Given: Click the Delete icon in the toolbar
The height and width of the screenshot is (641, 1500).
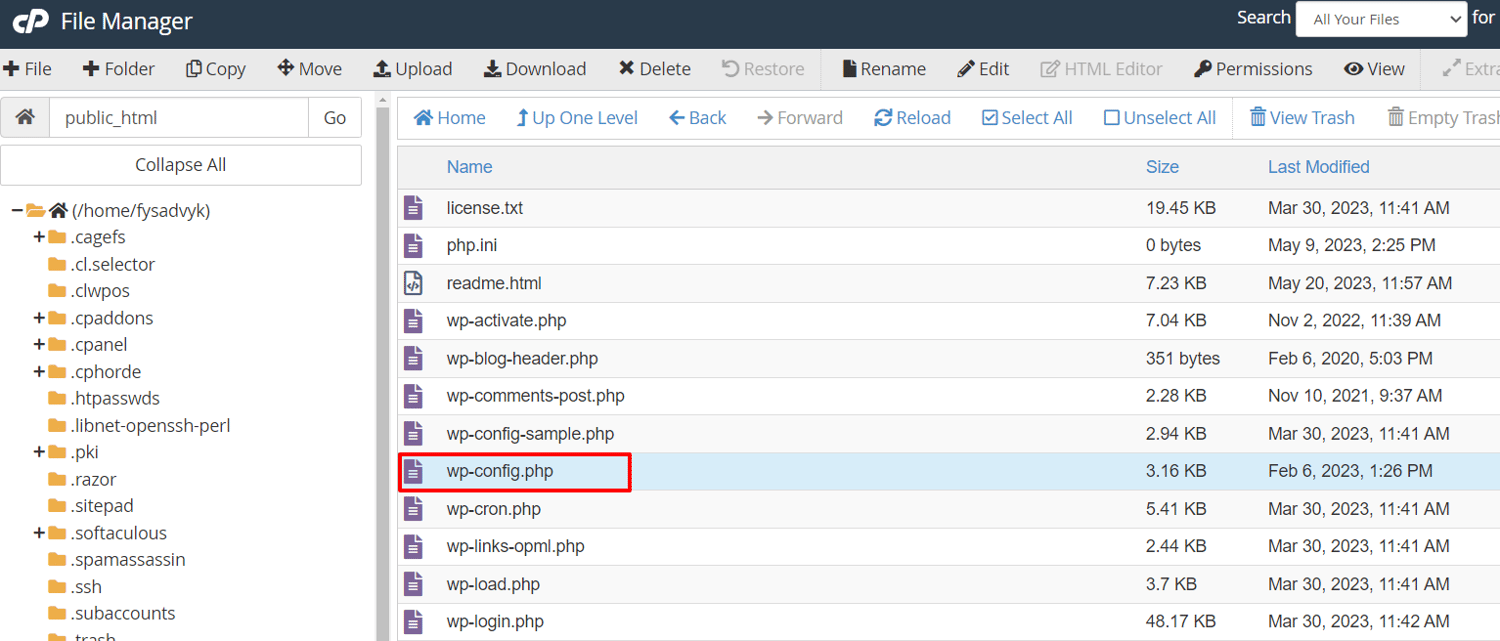Looking at the screenshot, I should pyautogui.click(x=654, y=69).
